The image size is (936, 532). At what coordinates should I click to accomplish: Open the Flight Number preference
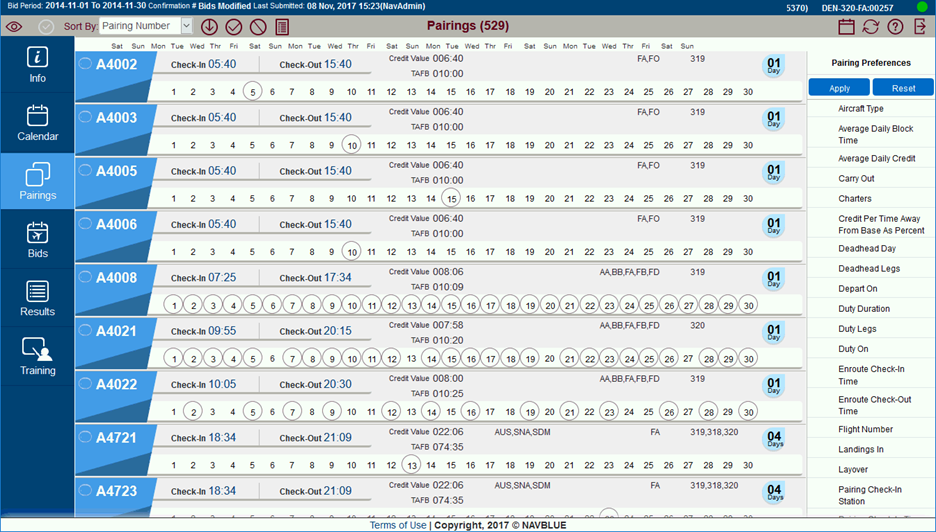[x=865, y=429]
